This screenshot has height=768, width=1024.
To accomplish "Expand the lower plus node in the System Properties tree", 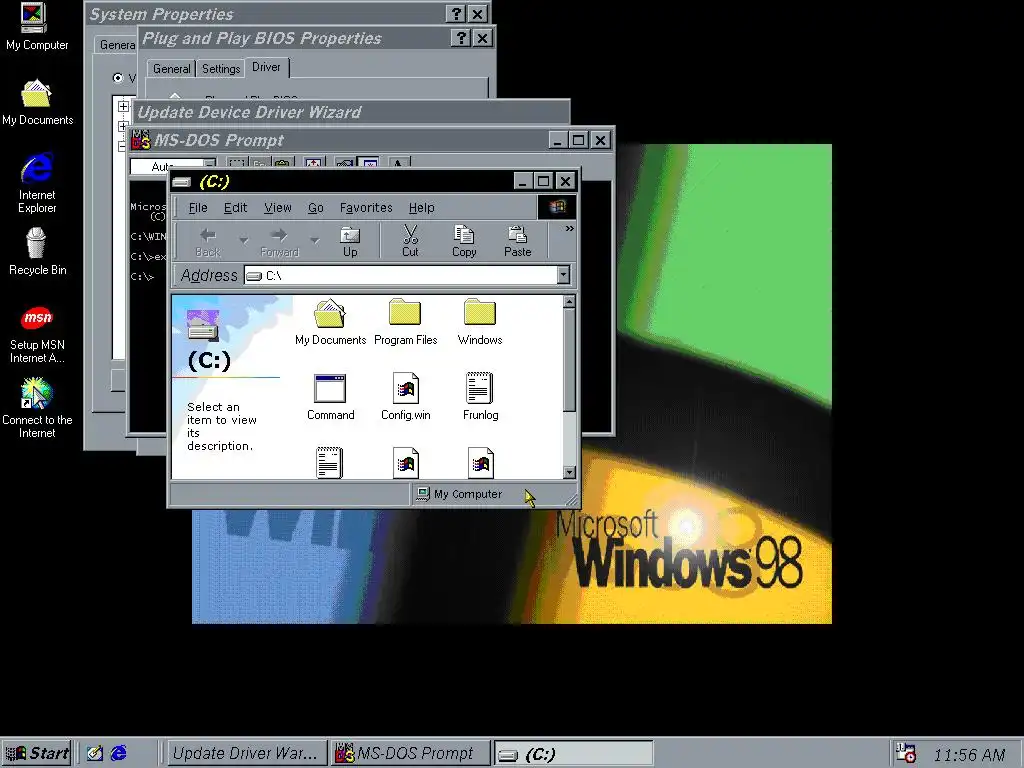I will (122, 126).
